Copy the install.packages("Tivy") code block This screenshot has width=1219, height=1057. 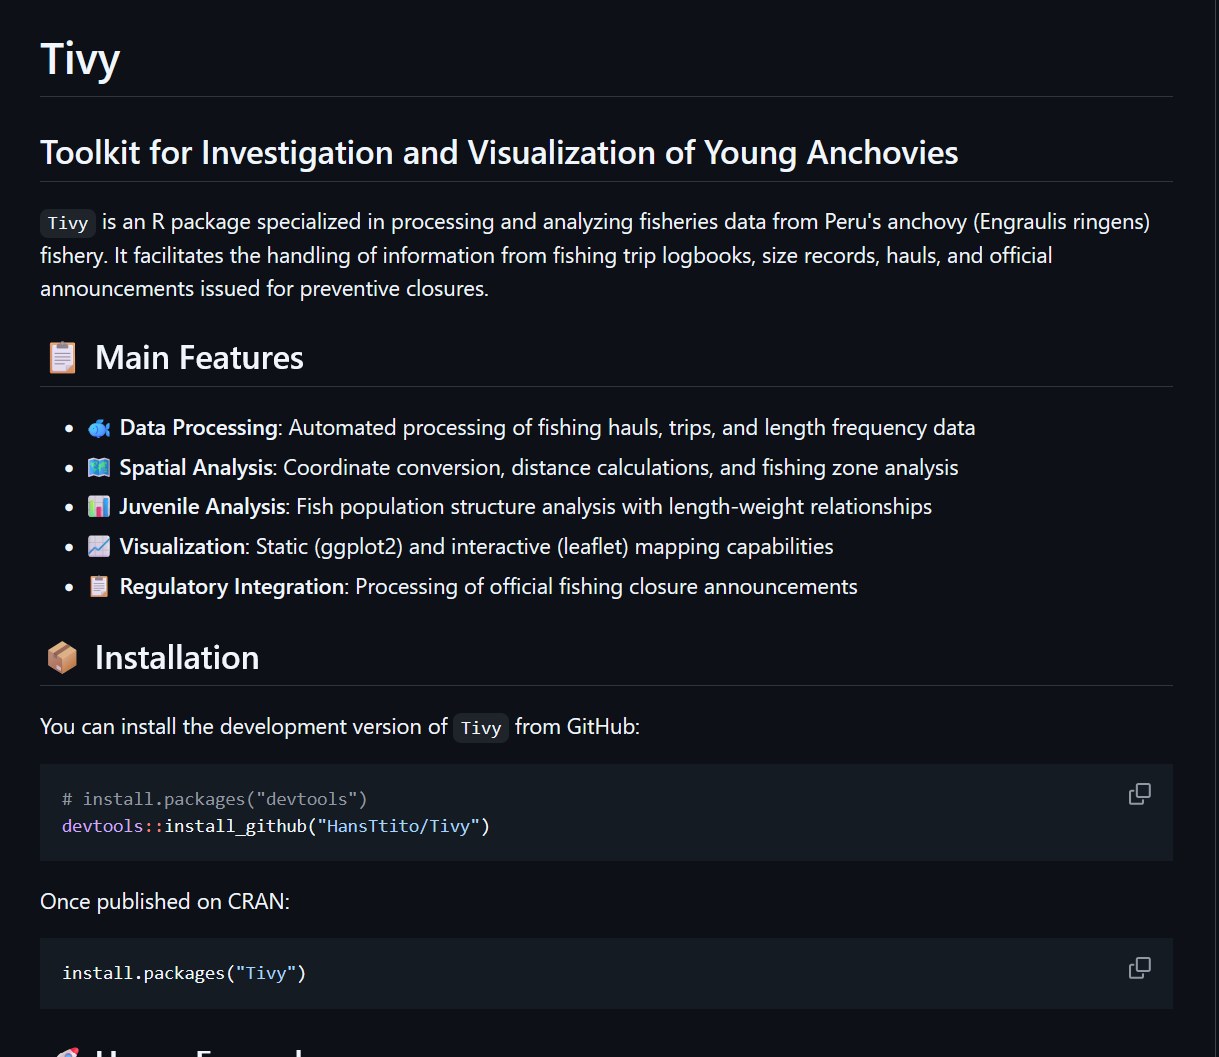[x=1139, y=968]
